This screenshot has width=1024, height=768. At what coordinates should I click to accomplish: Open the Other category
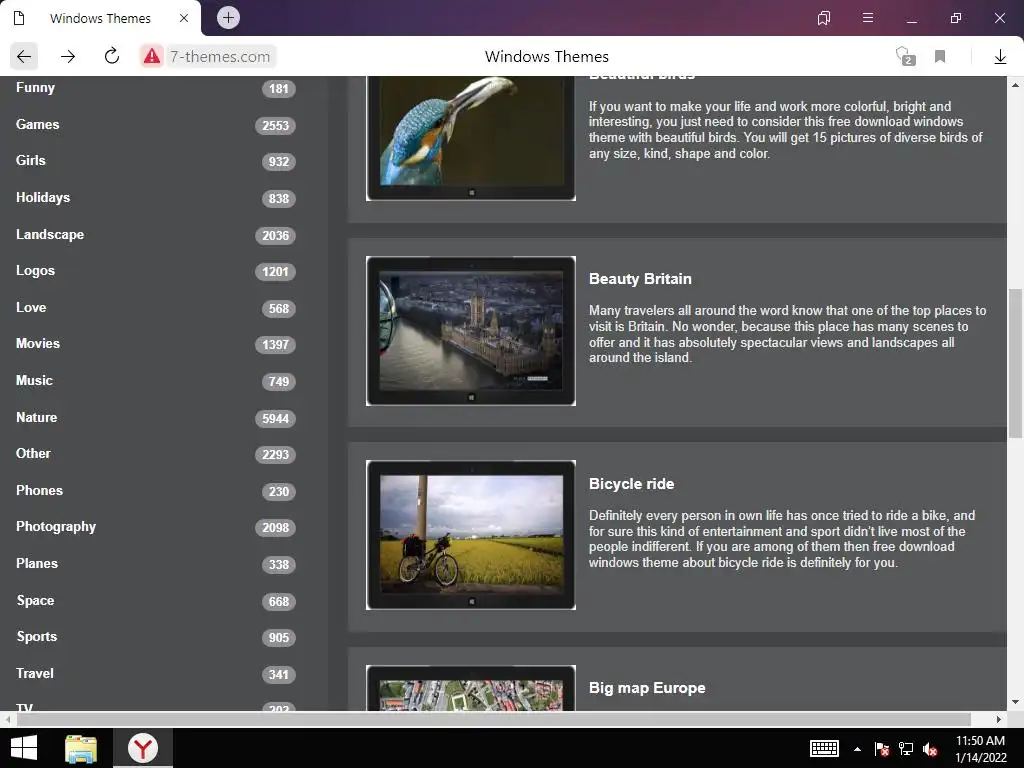tap(33, 453)
